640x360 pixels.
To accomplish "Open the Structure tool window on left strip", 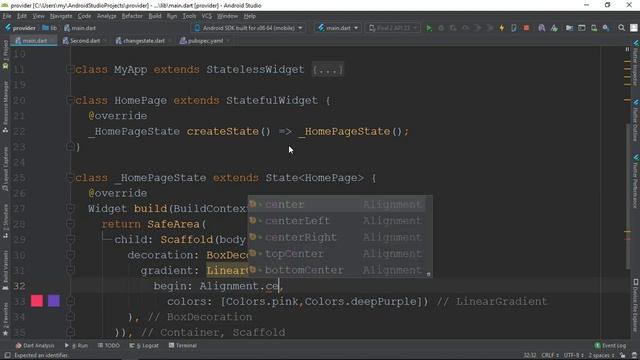I will click(x=5, y=221).
